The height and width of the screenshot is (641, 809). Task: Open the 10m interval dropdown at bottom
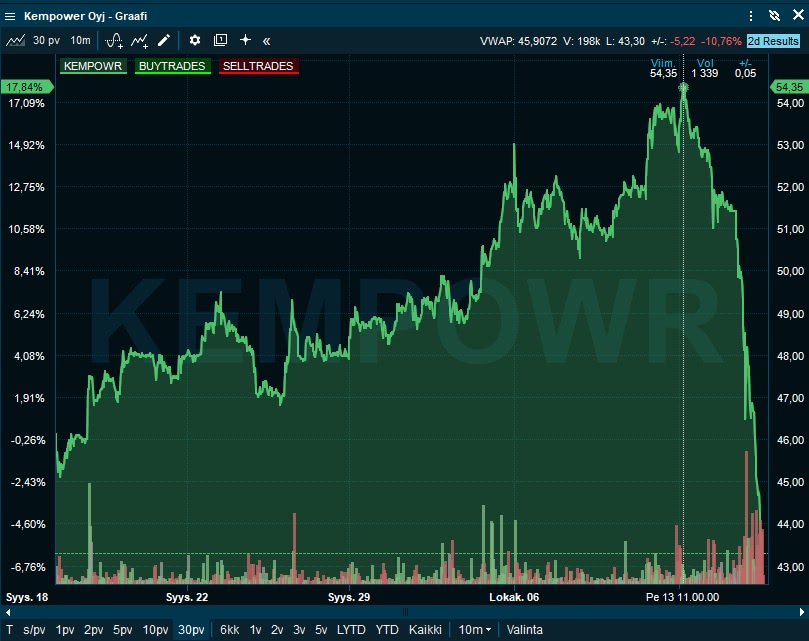pyautogui.click(x=475, y=630)
